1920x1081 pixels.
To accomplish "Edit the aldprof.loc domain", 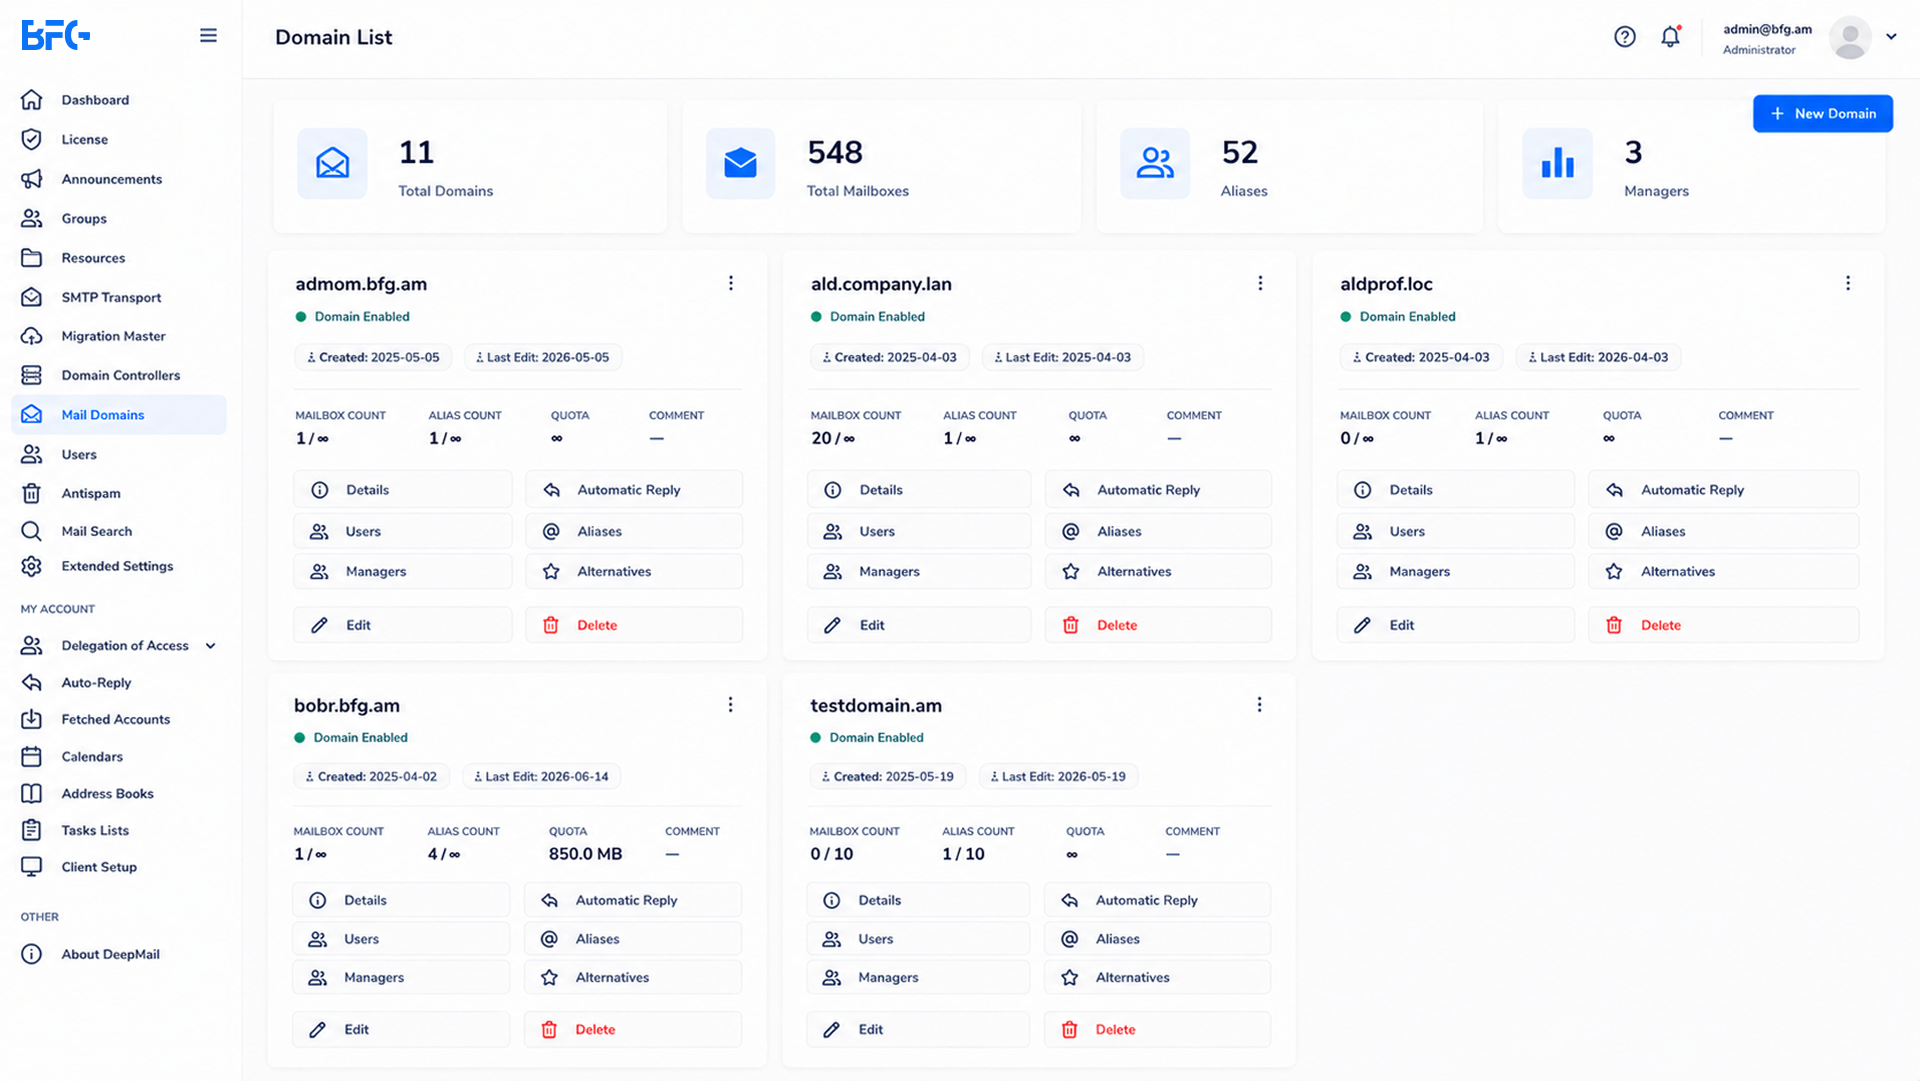I will (x=1456, y=625).
